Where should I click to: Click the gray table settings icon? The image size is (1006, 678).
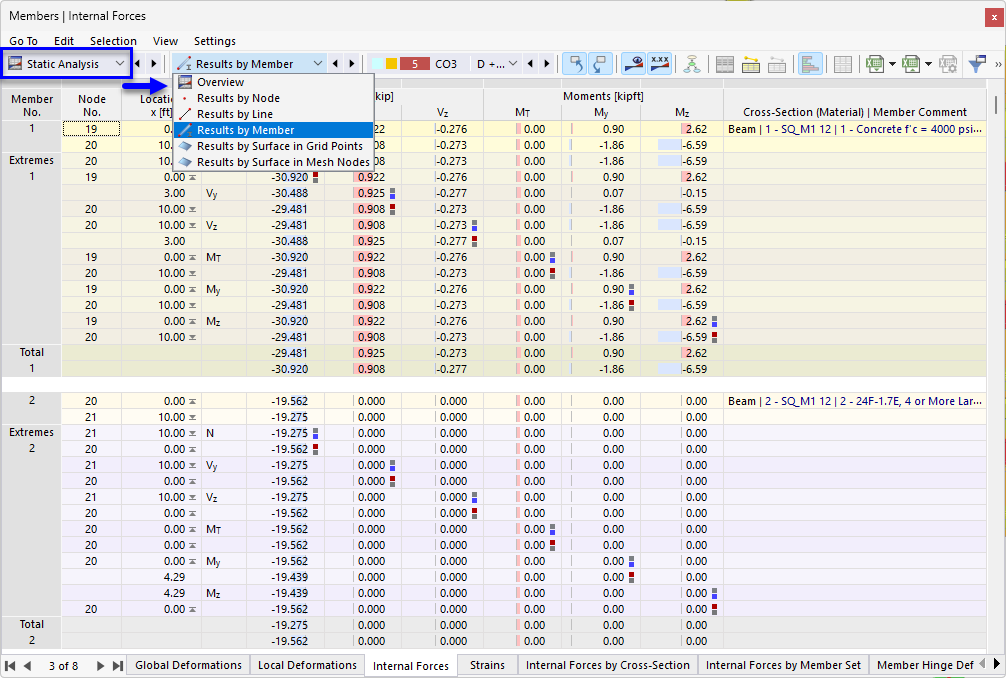(724, 64)
